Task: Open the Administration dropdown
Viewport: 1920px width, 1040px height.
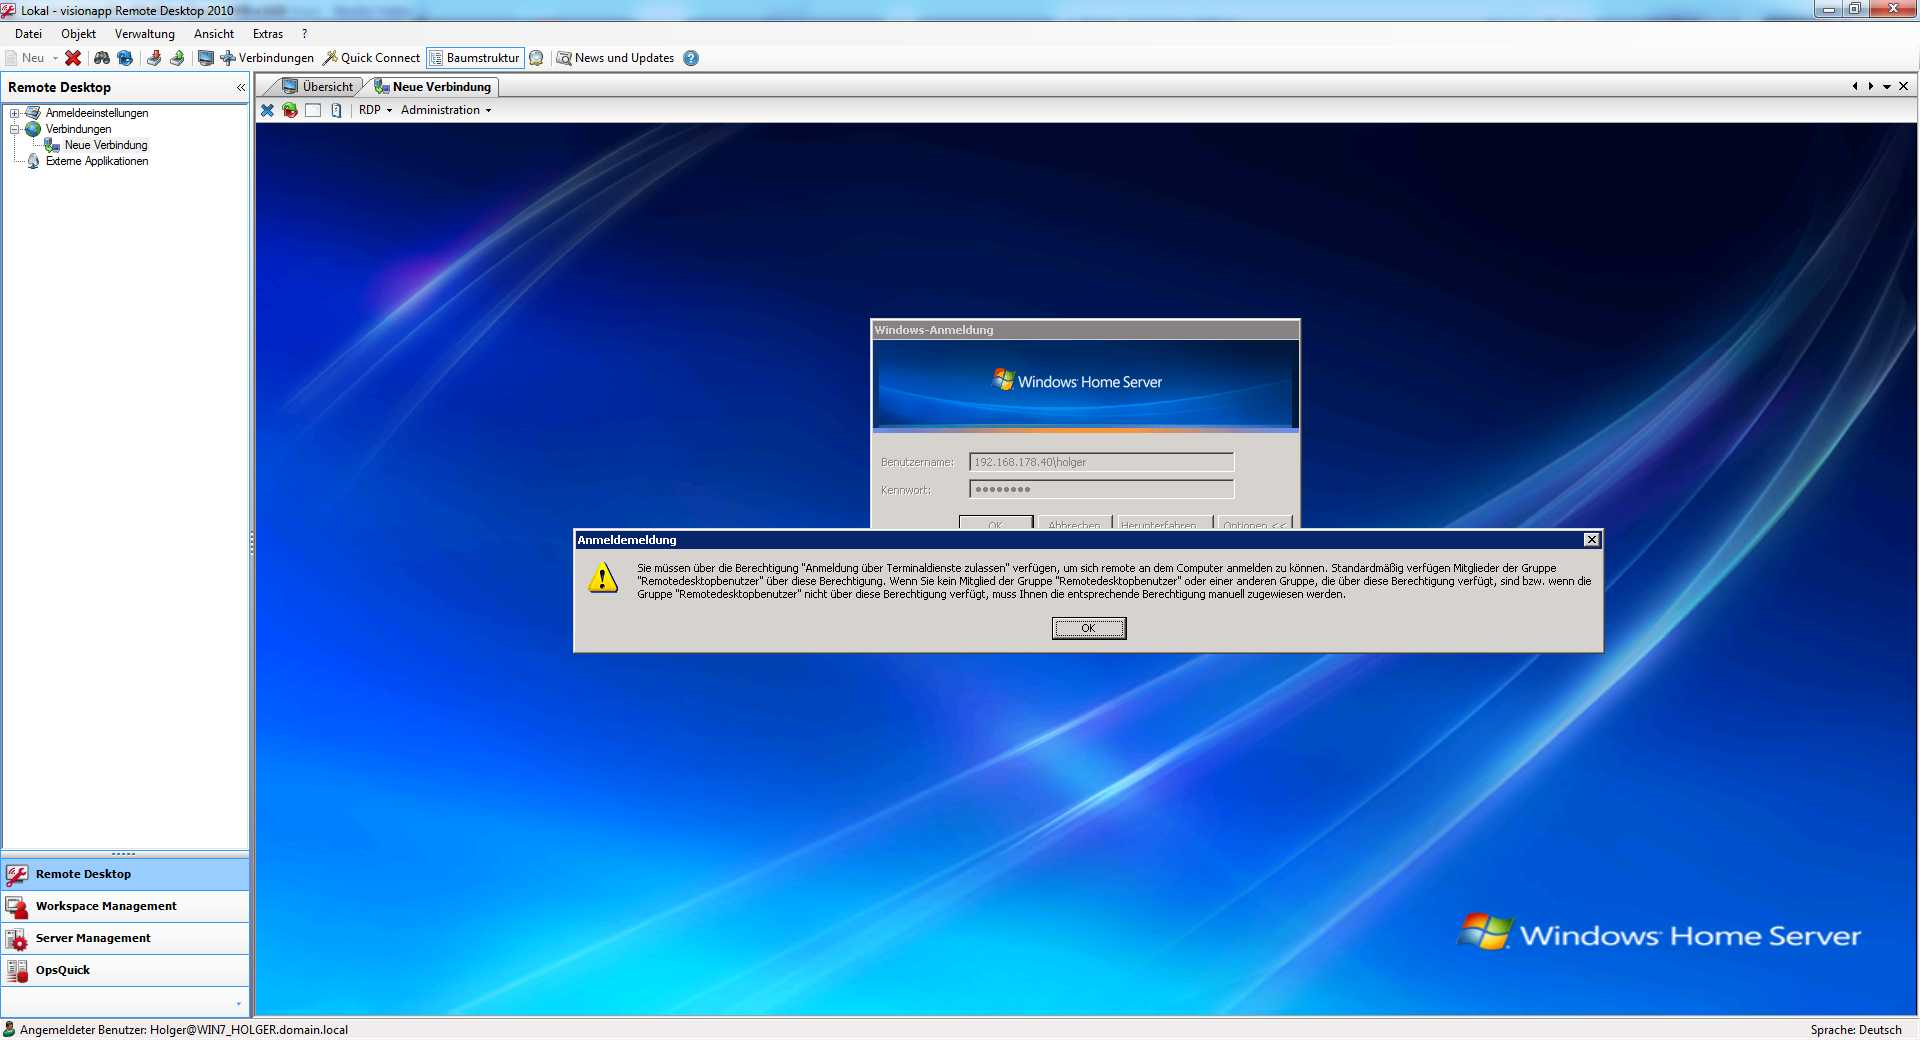Action: [446, 110]
